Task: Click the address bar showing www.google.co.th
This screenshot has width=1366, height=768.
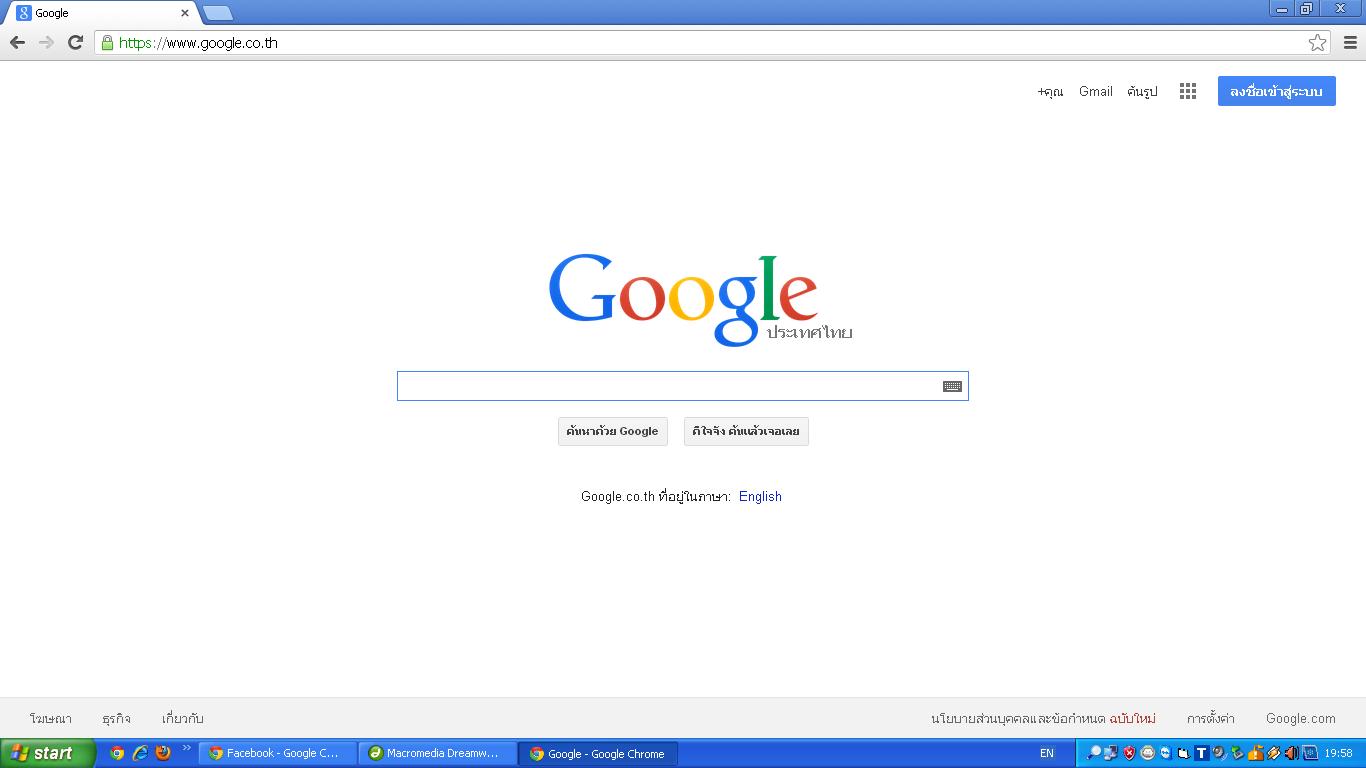Action: [x=713, y=42]
